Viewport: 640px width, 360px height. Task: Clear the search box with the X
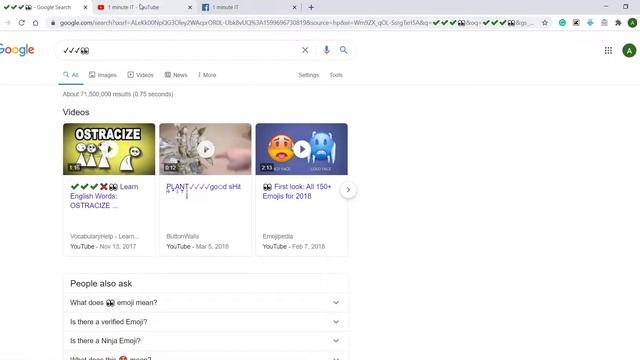point(305,50)
